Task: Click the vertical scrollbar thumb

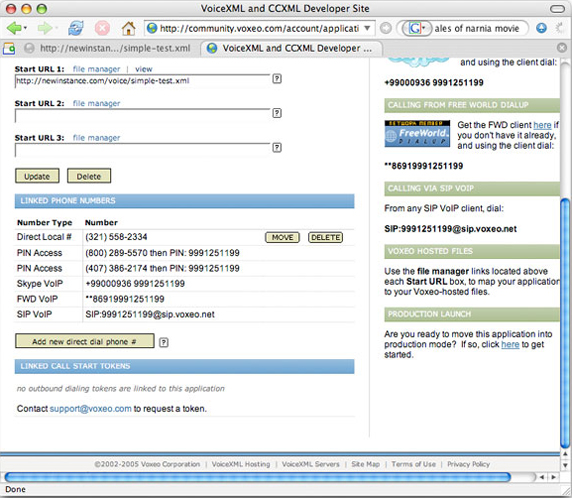Action: pos(565,323)
